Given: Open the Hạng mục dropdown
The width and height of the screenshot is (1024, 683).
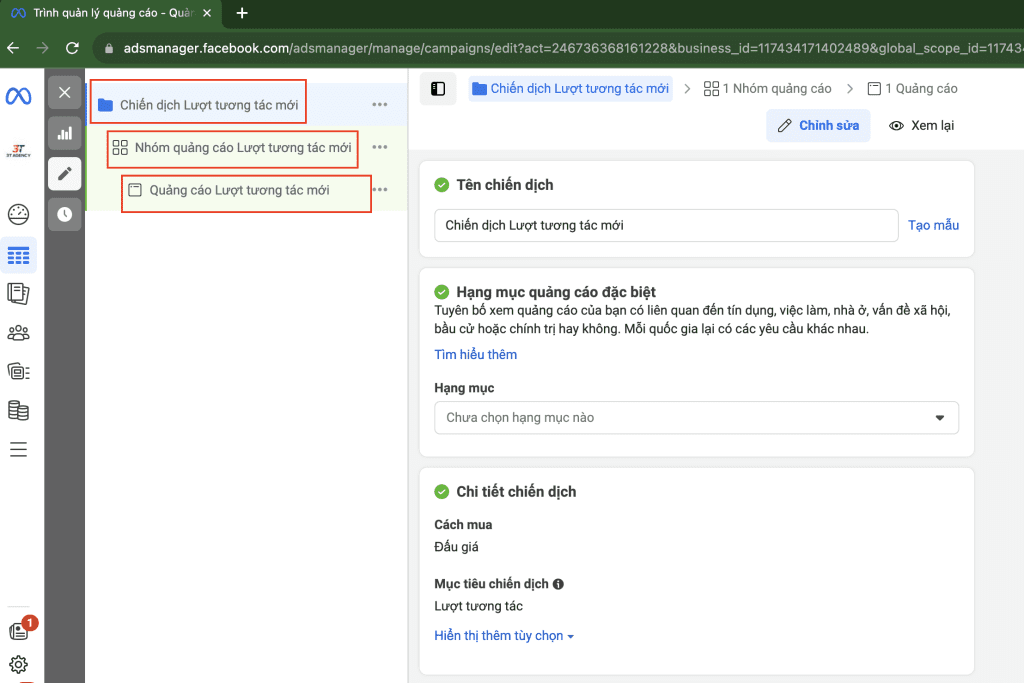Looking at the screenshot, I should pos(696,418).
